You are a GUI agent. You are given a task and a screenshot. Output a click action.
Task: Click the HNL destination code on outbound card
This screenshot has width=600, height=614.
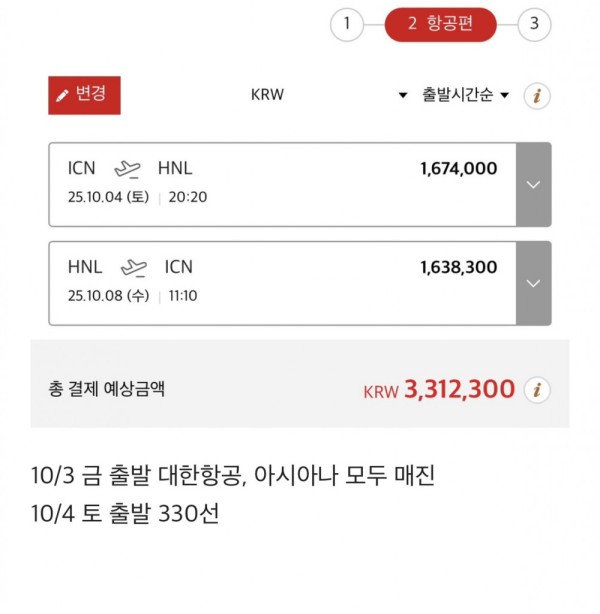click(175, 168)
